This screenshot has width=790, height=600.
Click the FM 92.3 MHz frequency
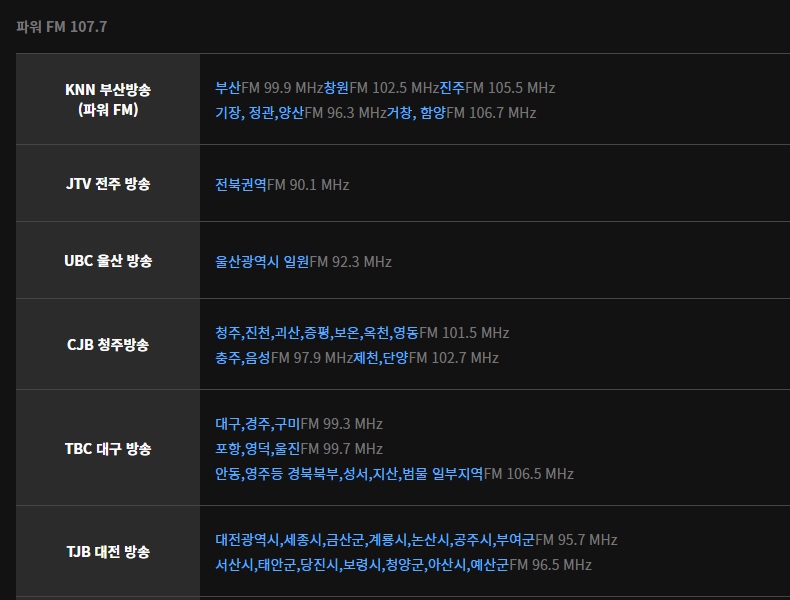pyautogui.click(x=351, y=262)
